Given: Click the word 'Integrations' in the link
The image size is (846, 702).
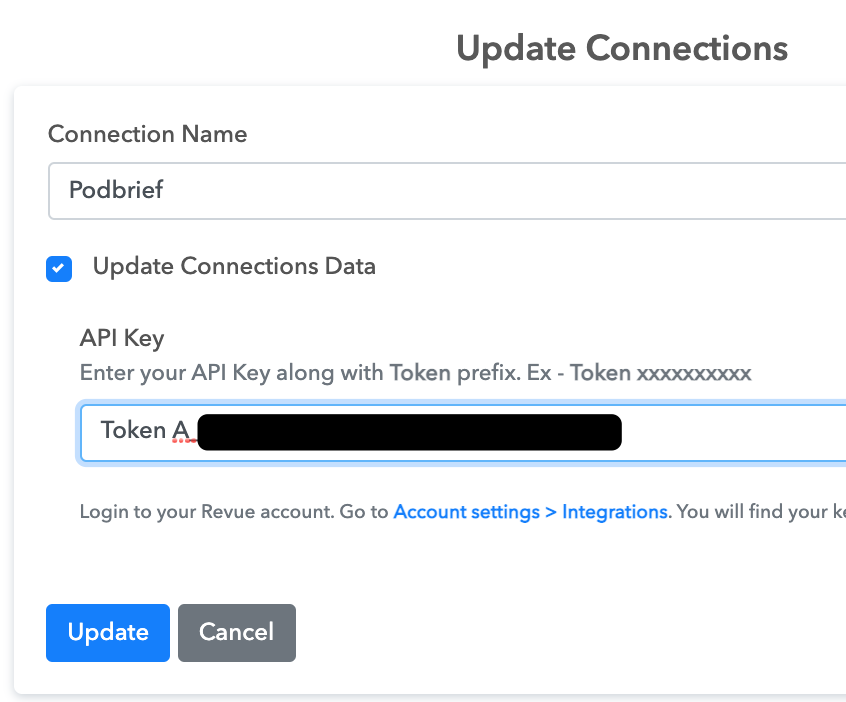Looking at the screenshot, I should (x=615, y=512).
